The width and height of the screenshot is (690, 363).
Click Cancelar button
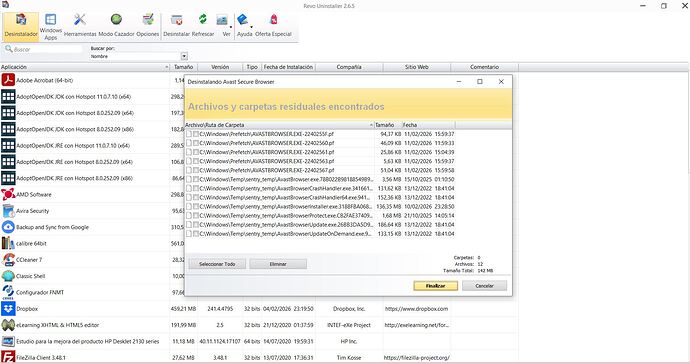tap(484, 286)
